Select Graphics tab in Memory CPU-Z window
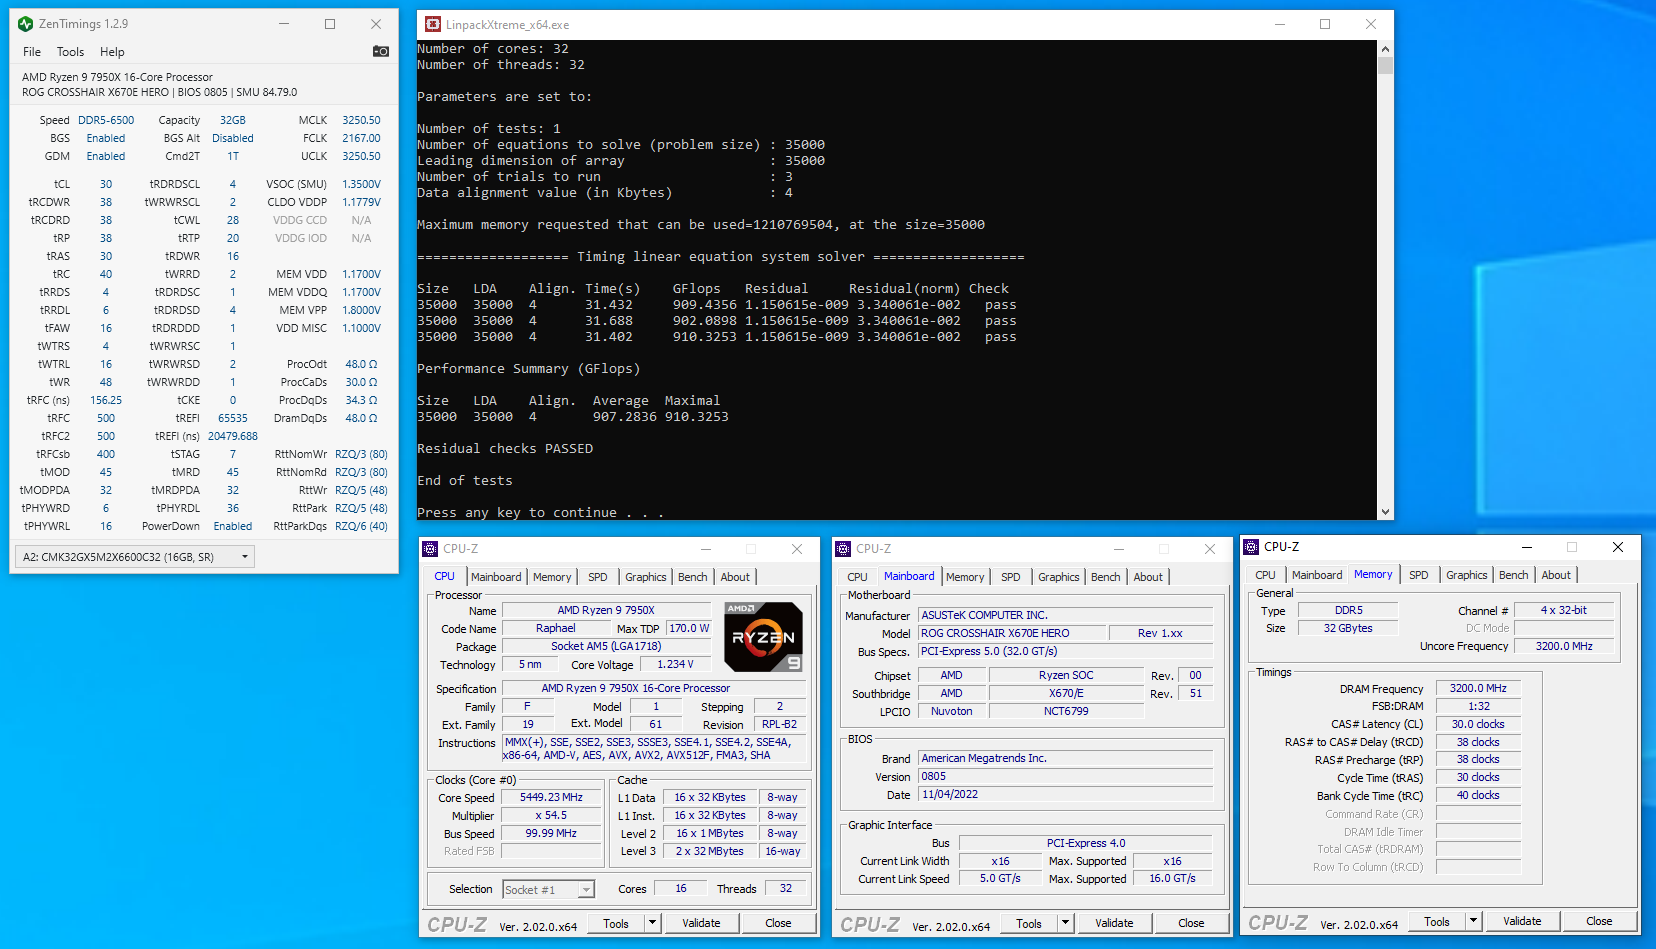This screenshot has height=949, width=1656. 1467,575
